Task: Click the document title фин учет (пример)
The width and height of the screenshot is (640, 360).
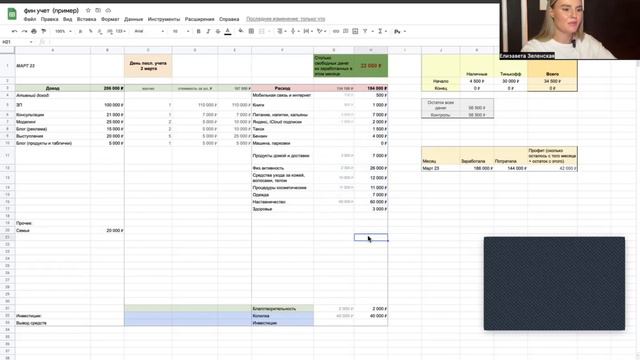Action: (51, 11)
